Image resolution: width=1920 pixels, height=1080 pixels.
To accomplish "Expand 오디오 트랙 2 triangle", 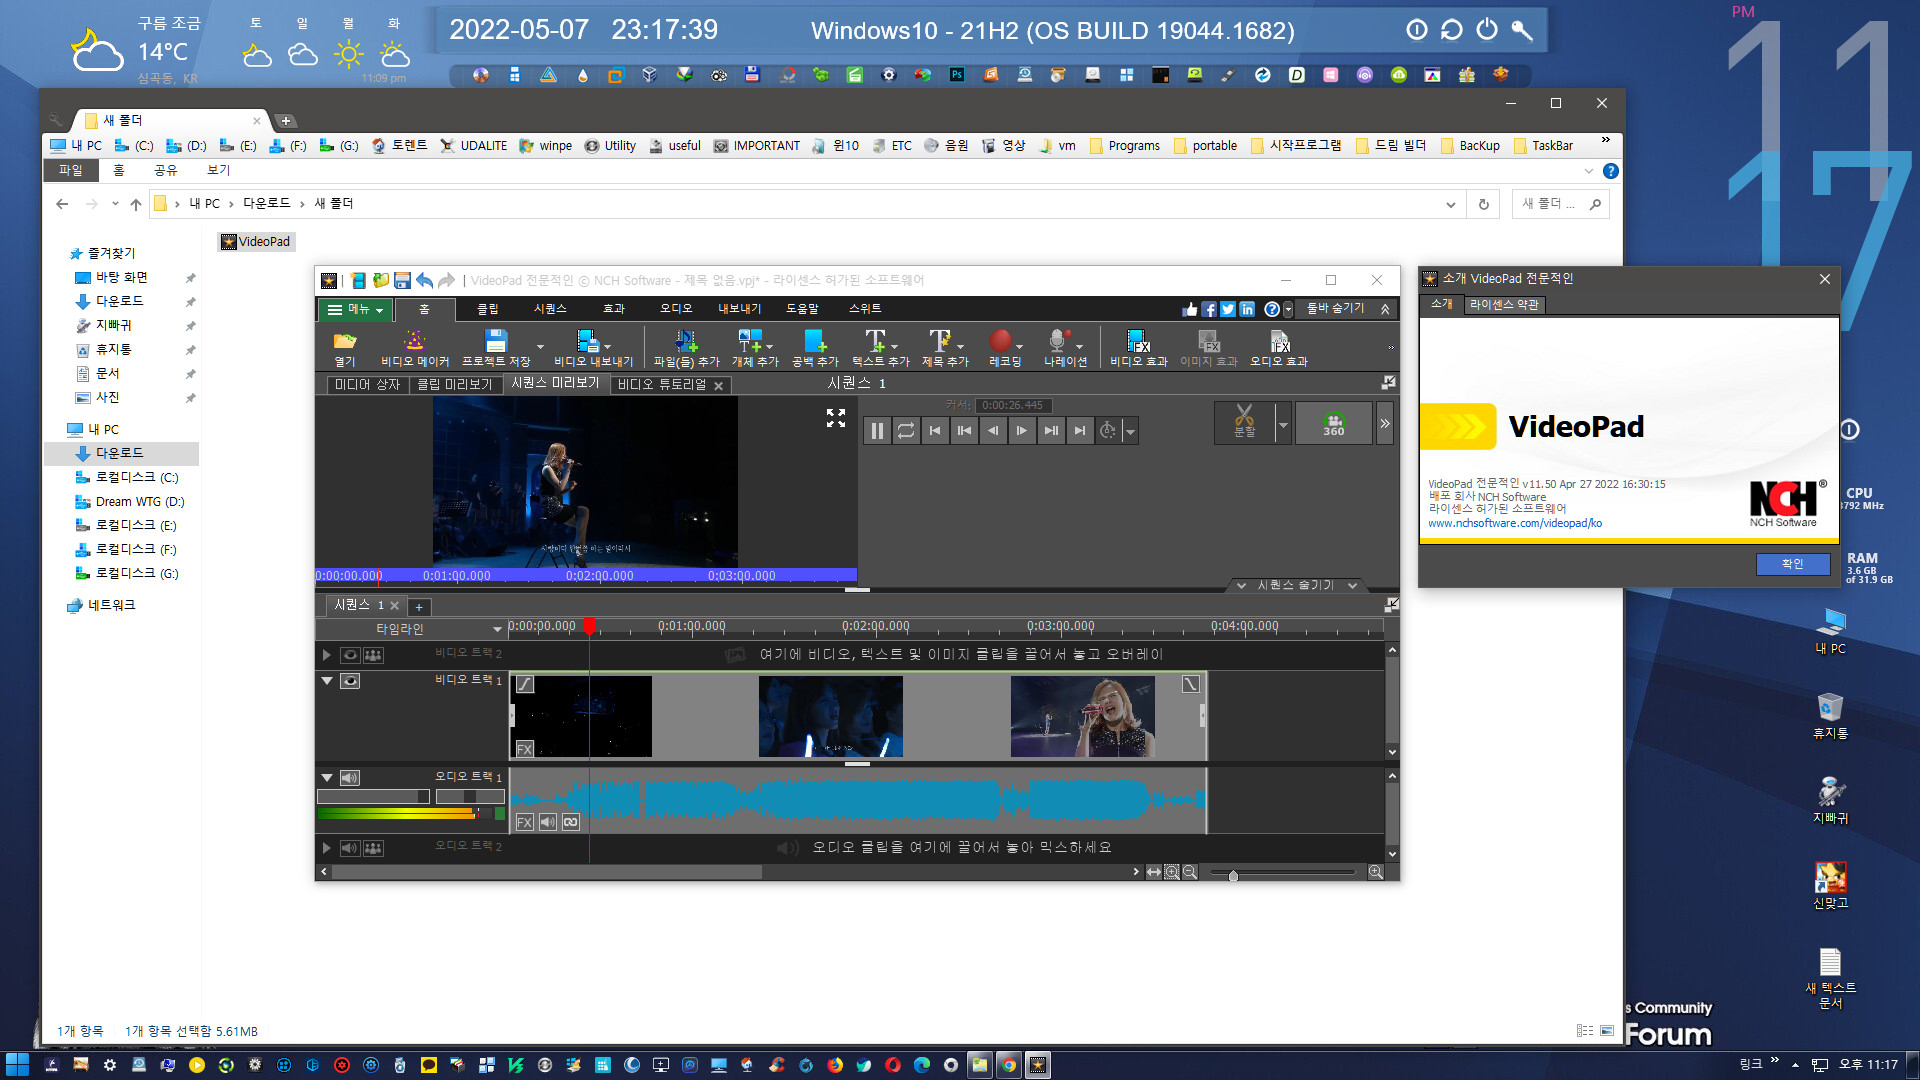I will [x=326, y=848].
